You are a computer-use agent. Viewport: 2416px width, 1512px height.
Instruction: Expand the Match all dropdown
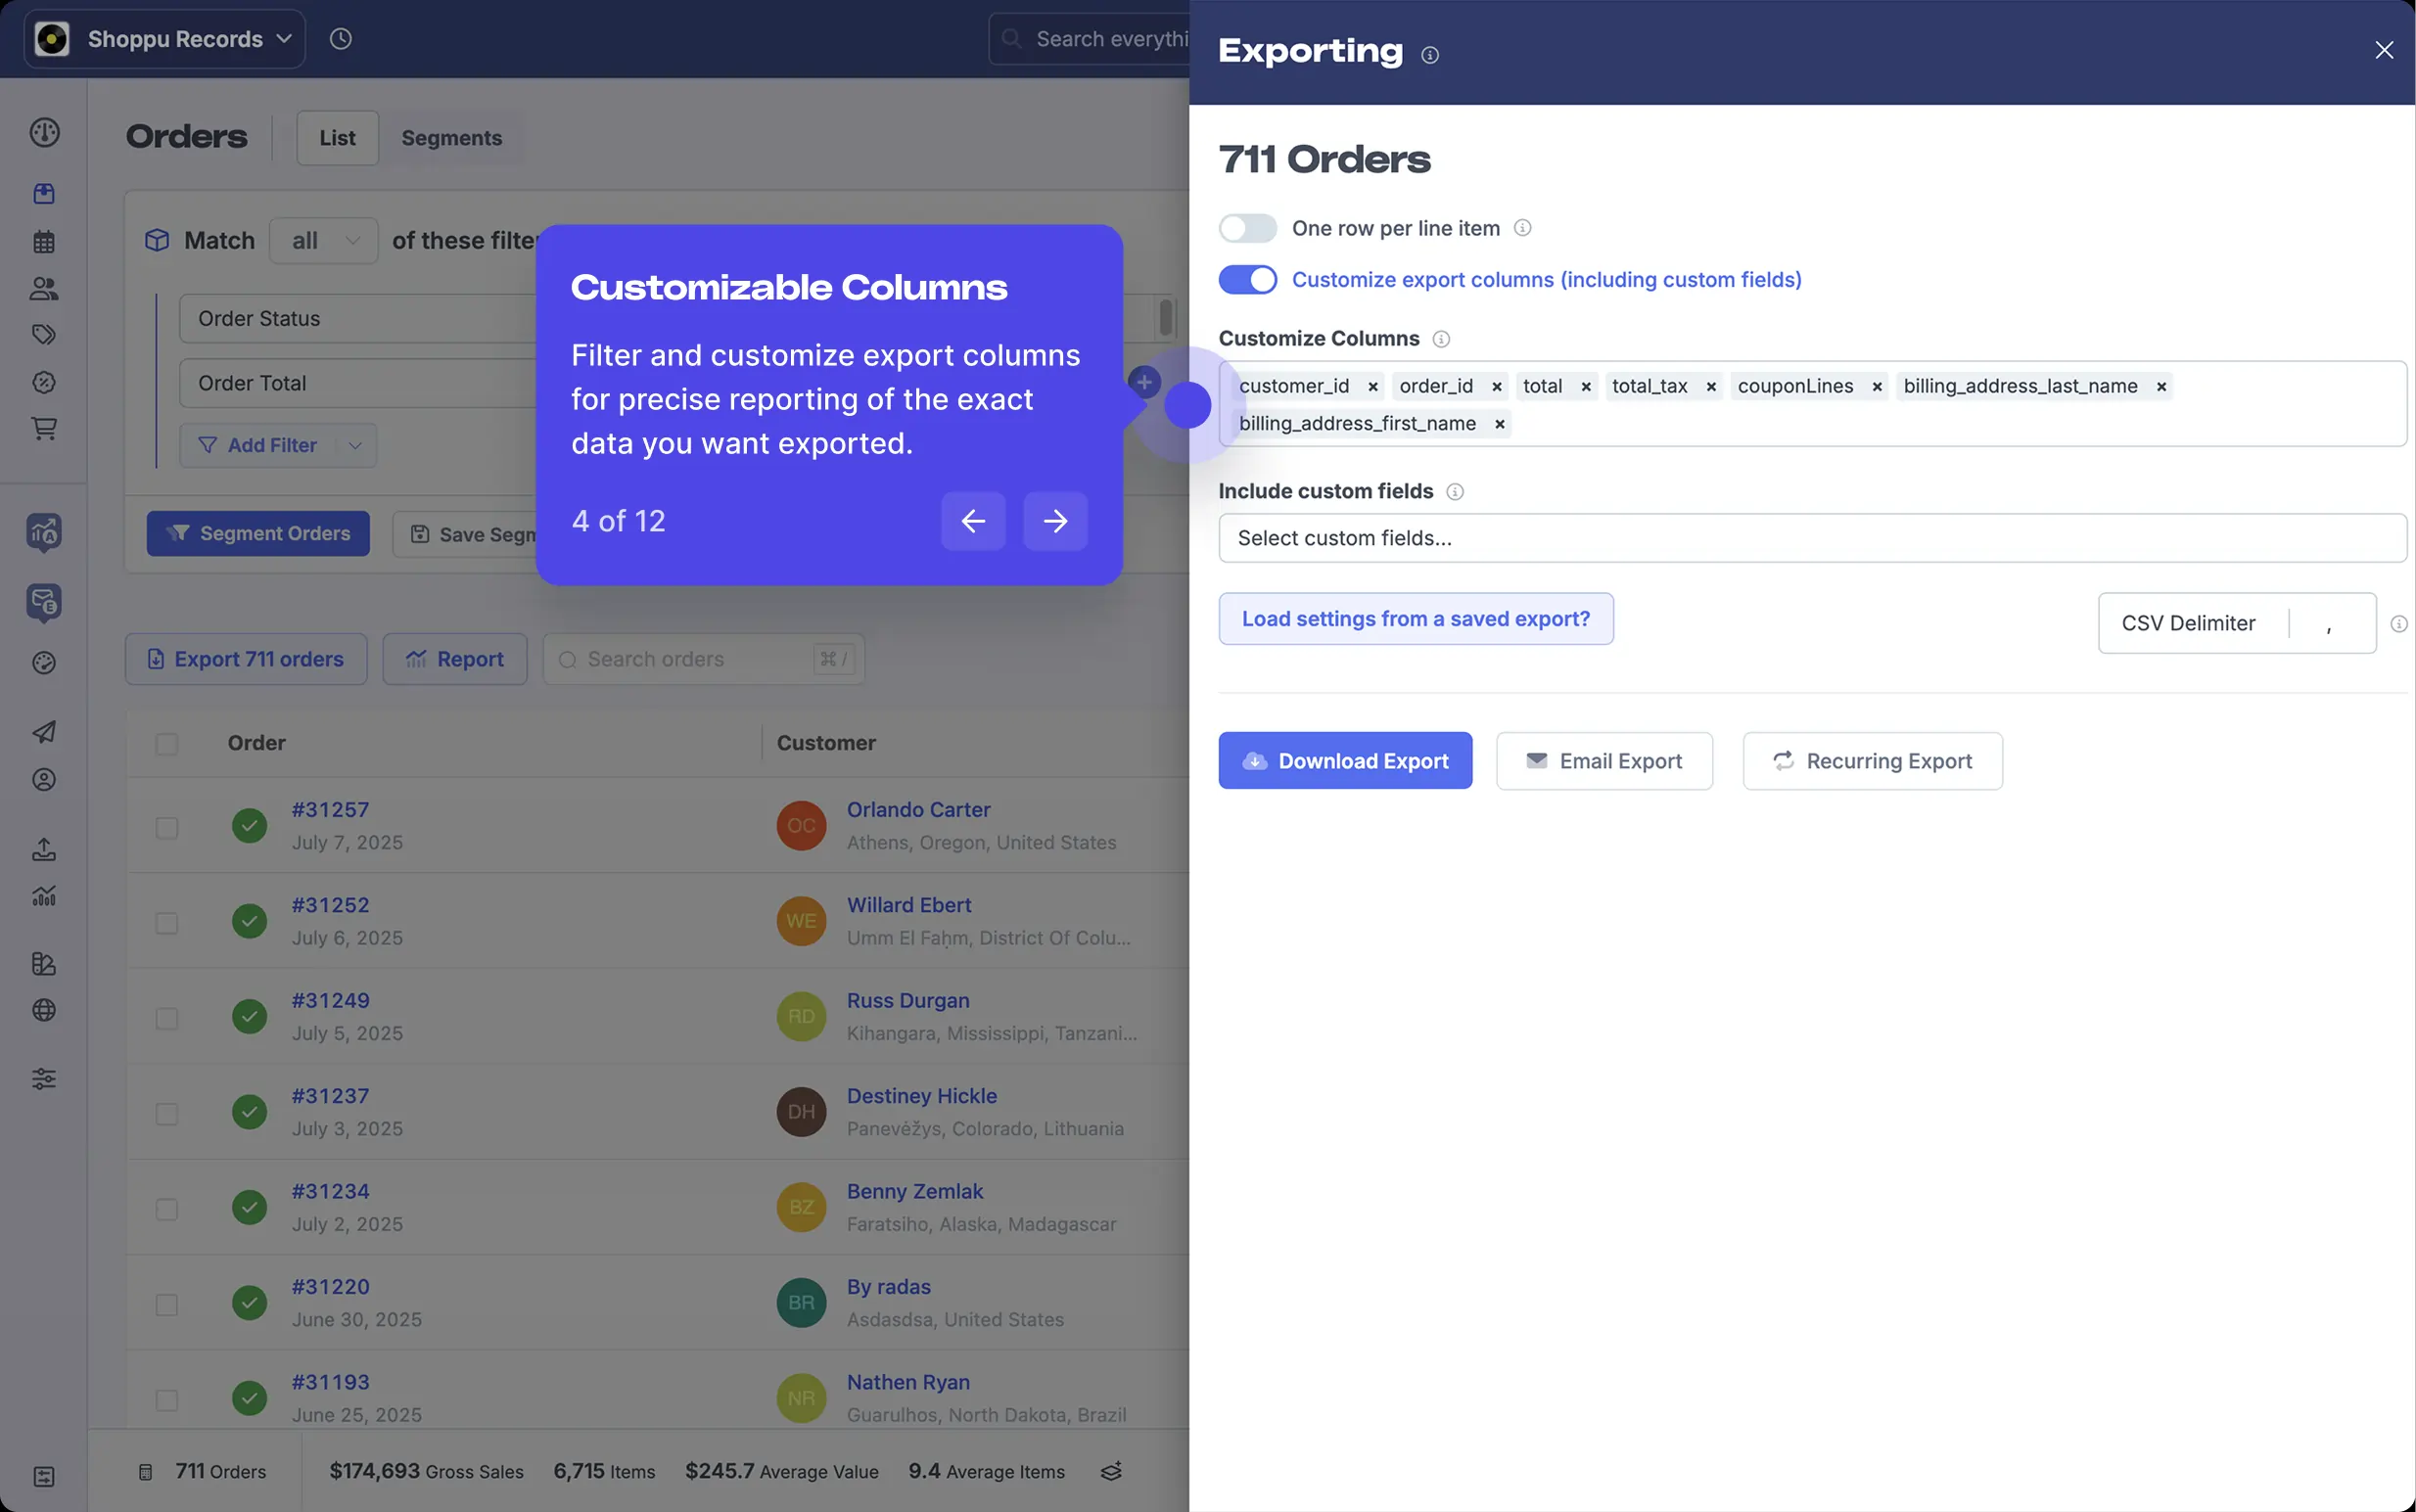click(x=324, y=241)
